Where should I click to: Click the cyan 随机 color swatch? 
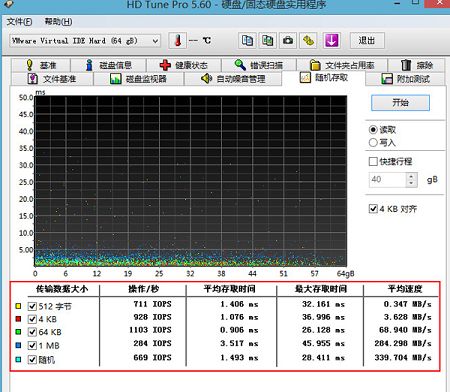pos(18,359)
